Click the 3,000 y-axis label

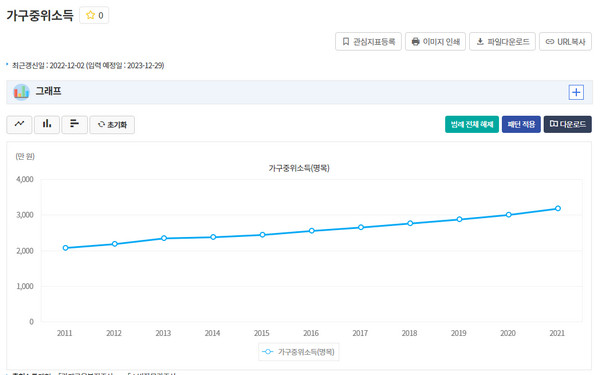click(x=25, y=215)
